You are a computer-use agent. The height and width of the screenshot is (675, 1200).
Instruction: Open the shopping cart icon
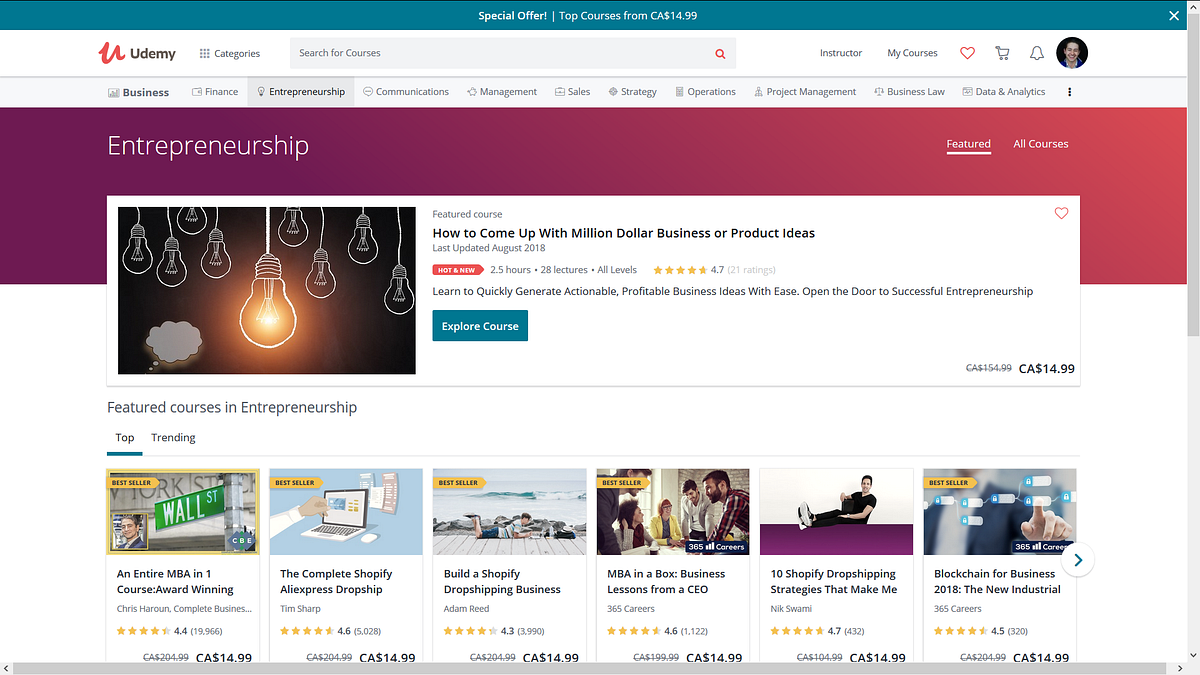click(1002, 53)
